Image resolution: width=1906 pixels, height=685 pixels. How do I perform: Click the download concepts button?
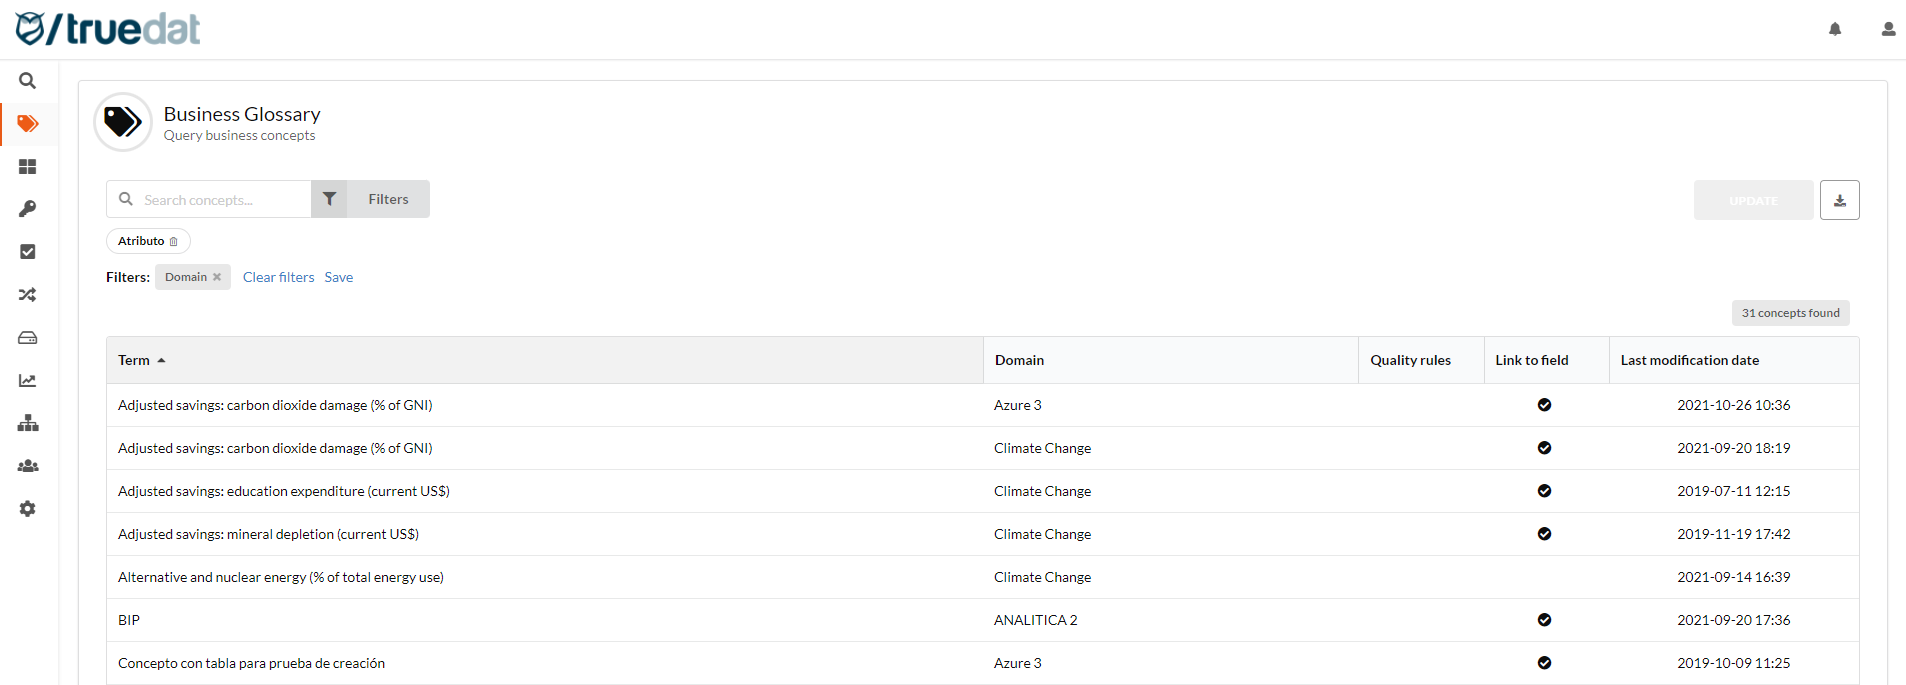tap(1839, 200)
